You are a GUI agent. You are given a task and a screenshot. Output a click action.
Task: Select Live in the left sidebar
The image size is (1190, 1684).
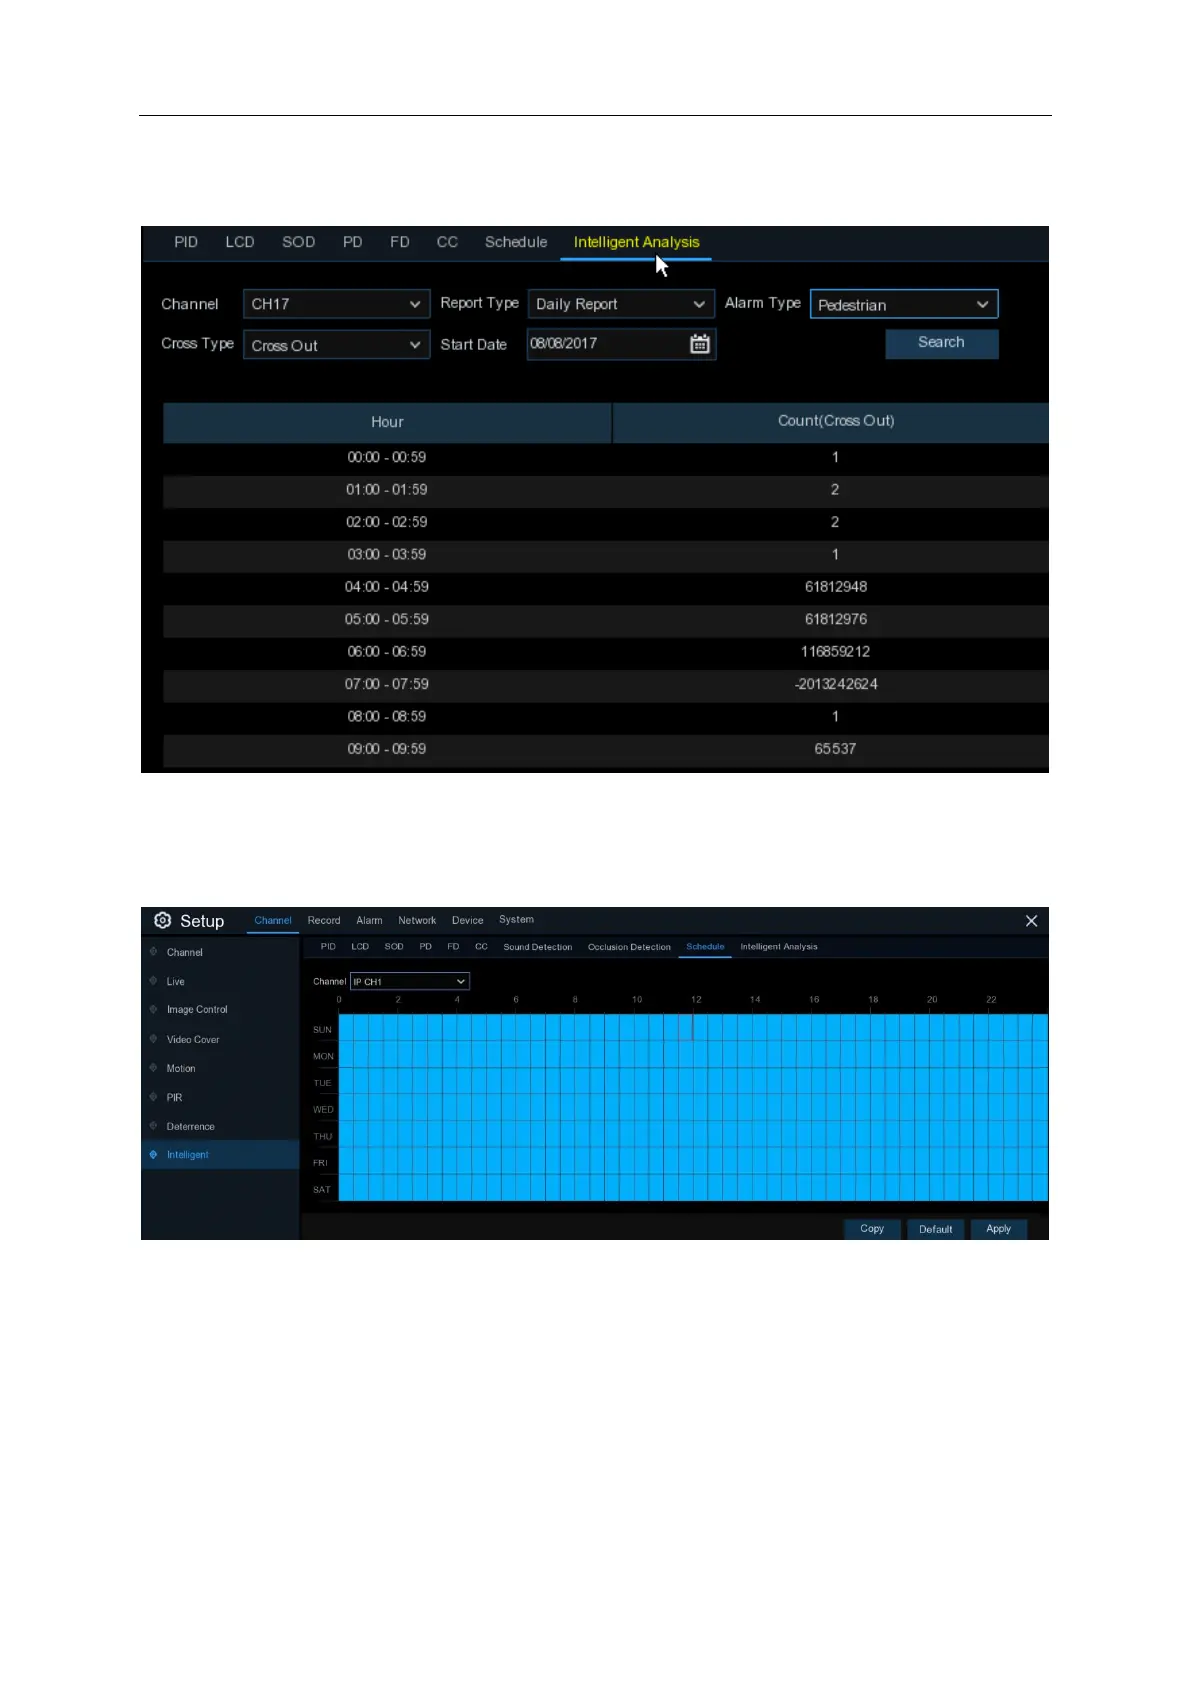[176, 982]
